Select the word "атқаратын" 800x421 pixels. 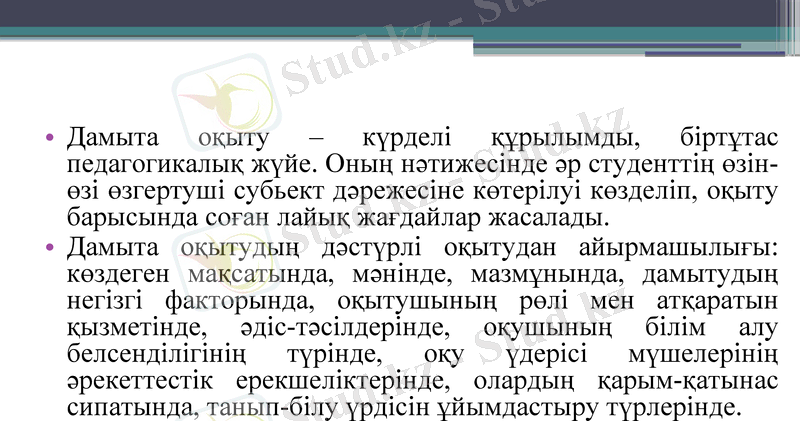tap(717, 303)
